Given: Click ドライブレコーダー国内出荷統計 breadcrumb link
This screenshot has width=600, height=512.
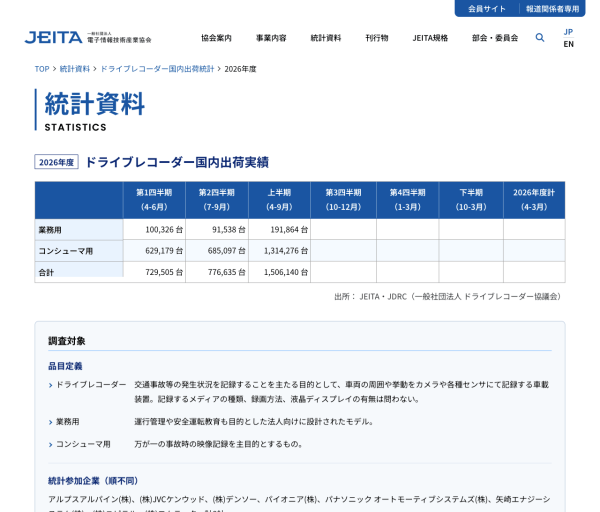Looking at the screenshot, I should point(157,69).
